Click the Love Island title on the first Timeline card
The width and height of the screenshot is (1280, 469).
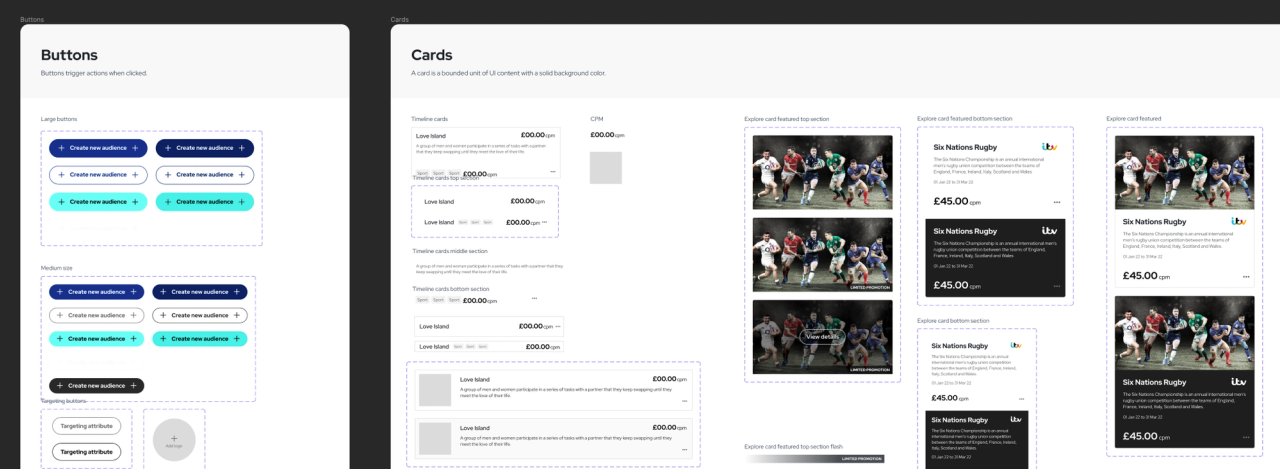pyautogui.click(x=431, y=135)
